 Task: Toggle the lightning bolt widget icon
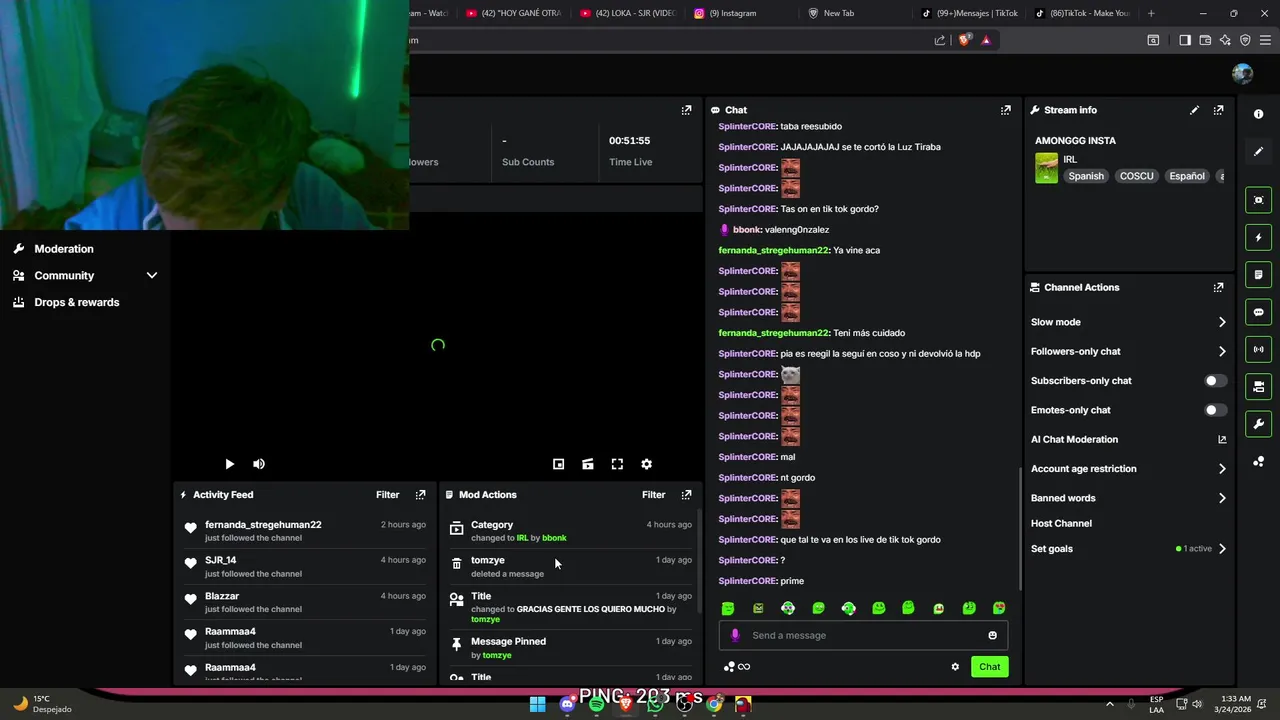(x=1258, y=238)
